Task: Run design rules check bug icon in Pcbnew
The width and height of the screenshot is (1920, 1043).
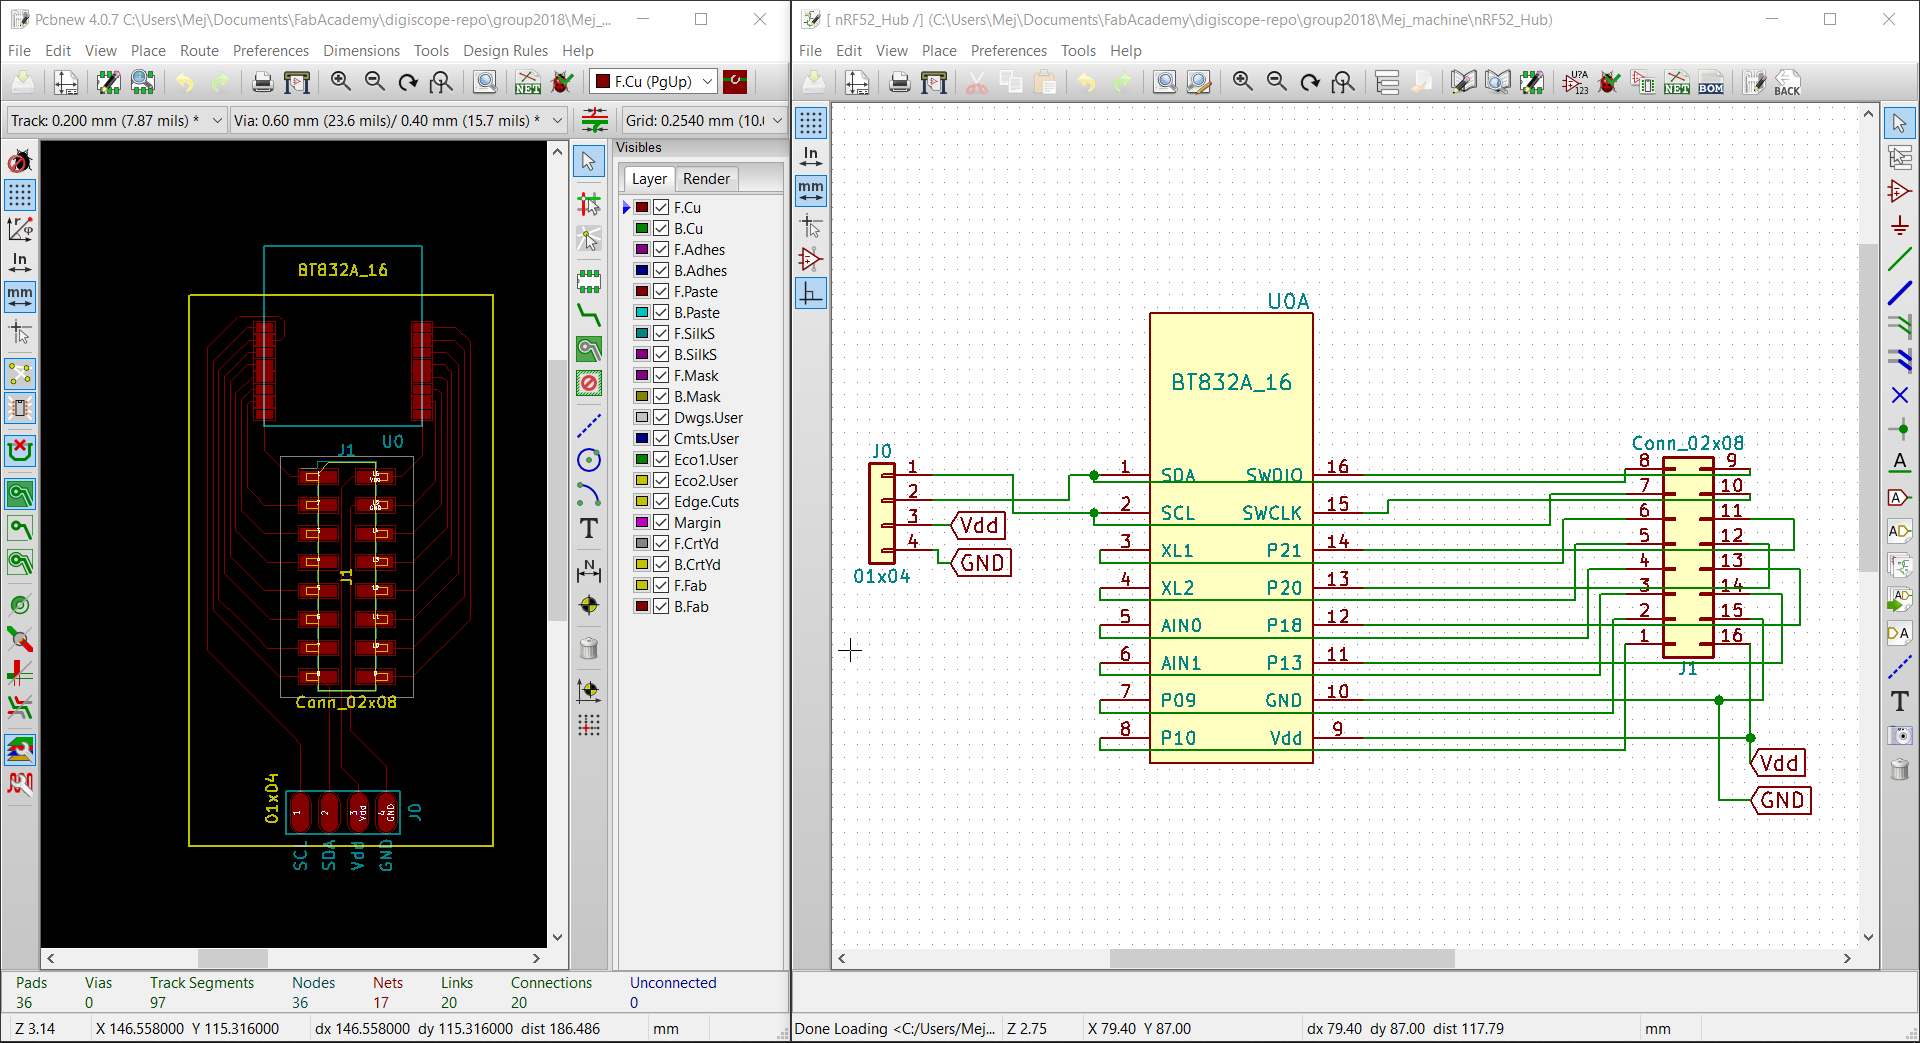Action: (x=562, y=82)
